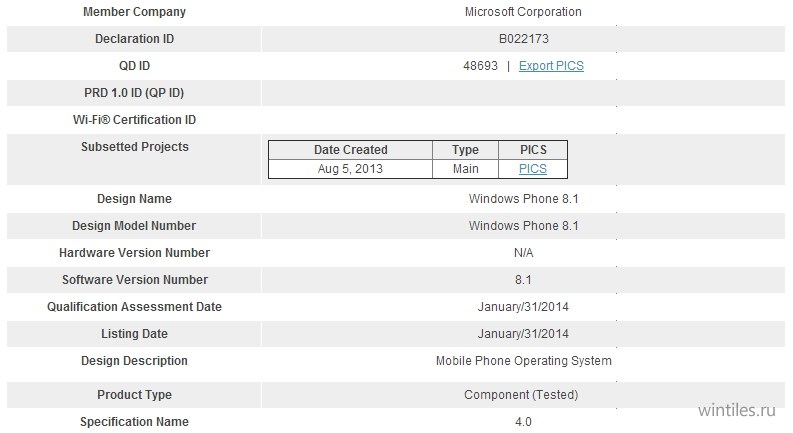Viewport: 793px width, 433px height.
Task: Open the Export PICS link
Action: [x=551, y=66]
